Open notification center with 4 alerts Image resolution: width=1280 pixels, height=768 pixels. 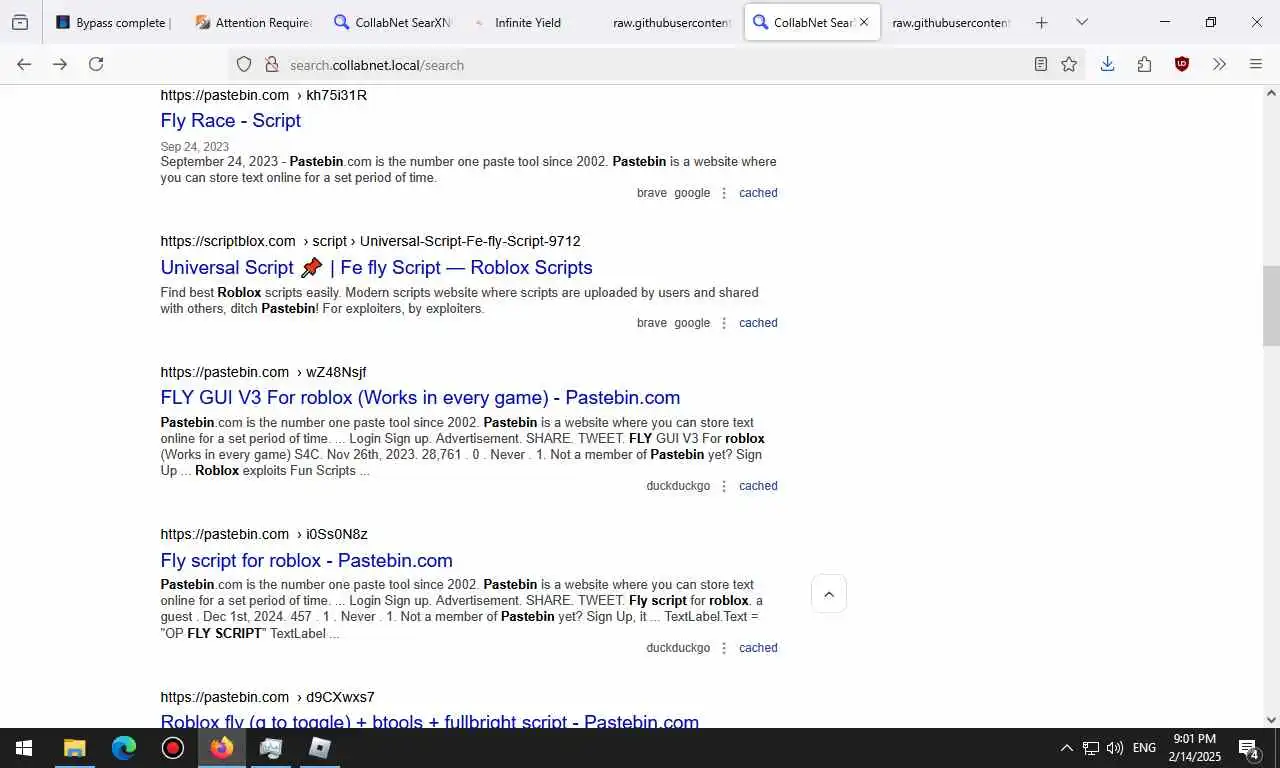click(x=1249, y=748)
